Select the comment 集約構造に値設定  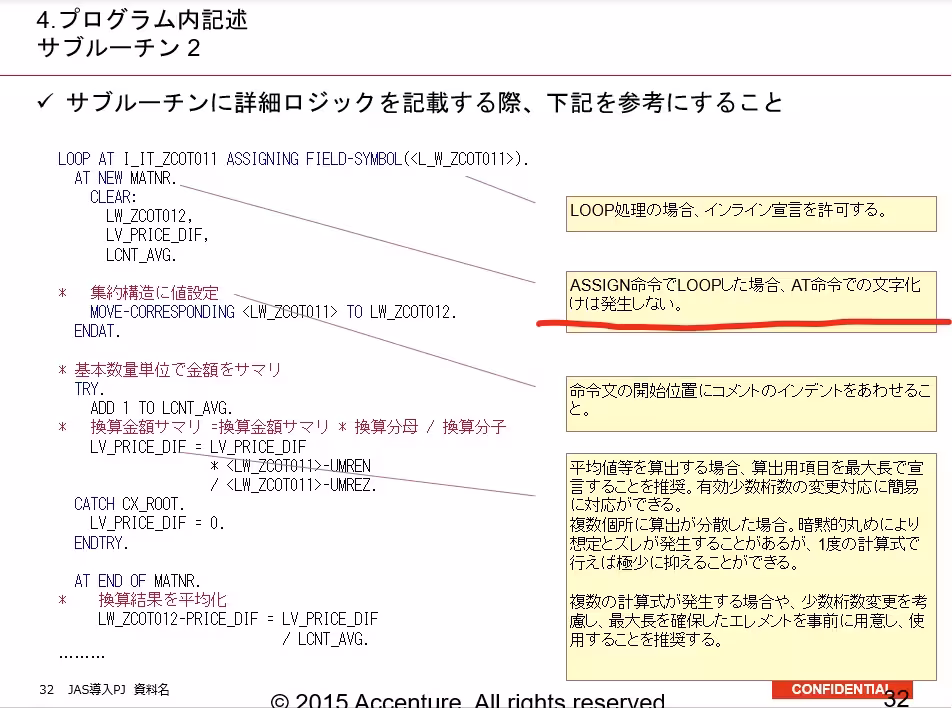click(154, 293)
